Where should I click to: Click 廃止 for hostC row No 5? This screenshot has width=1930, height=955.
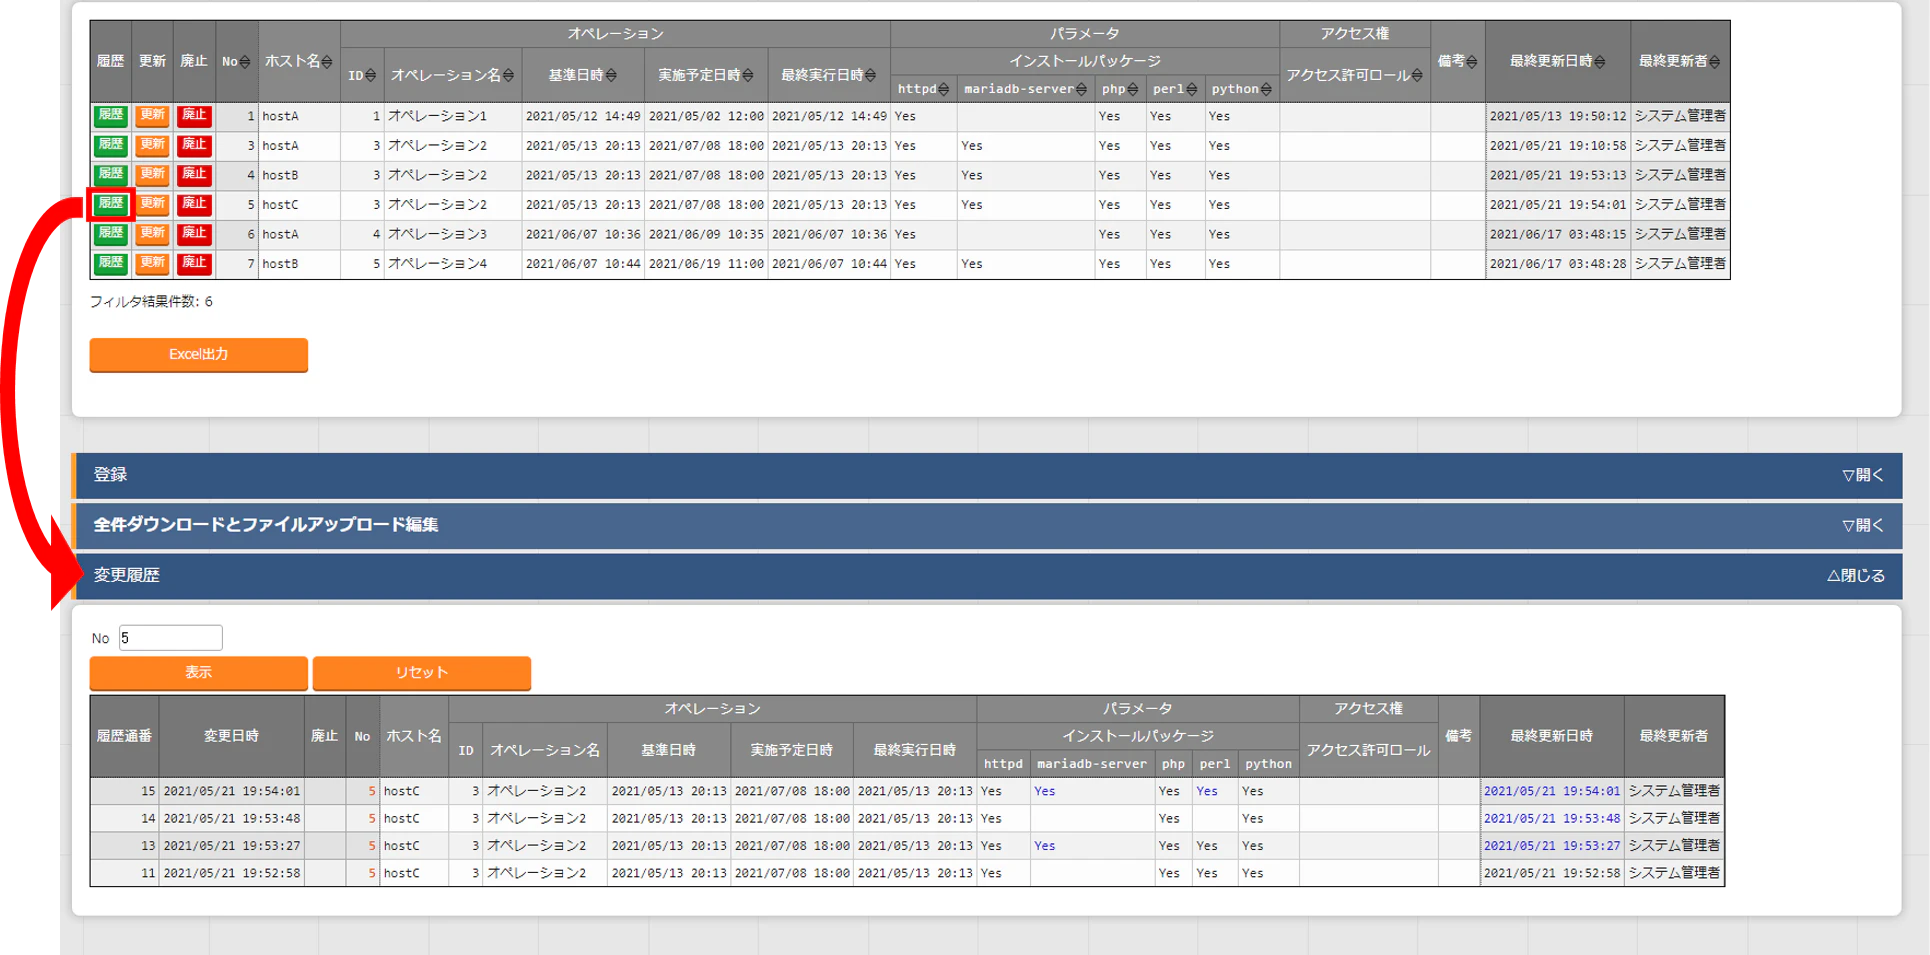click(x=194, y=204)
